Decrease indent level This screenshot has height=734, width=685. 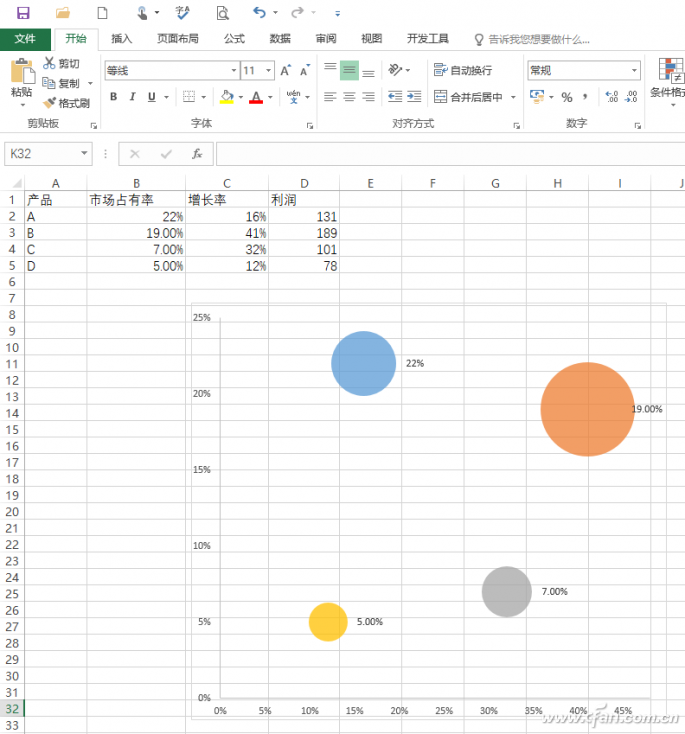pos(395,97)
